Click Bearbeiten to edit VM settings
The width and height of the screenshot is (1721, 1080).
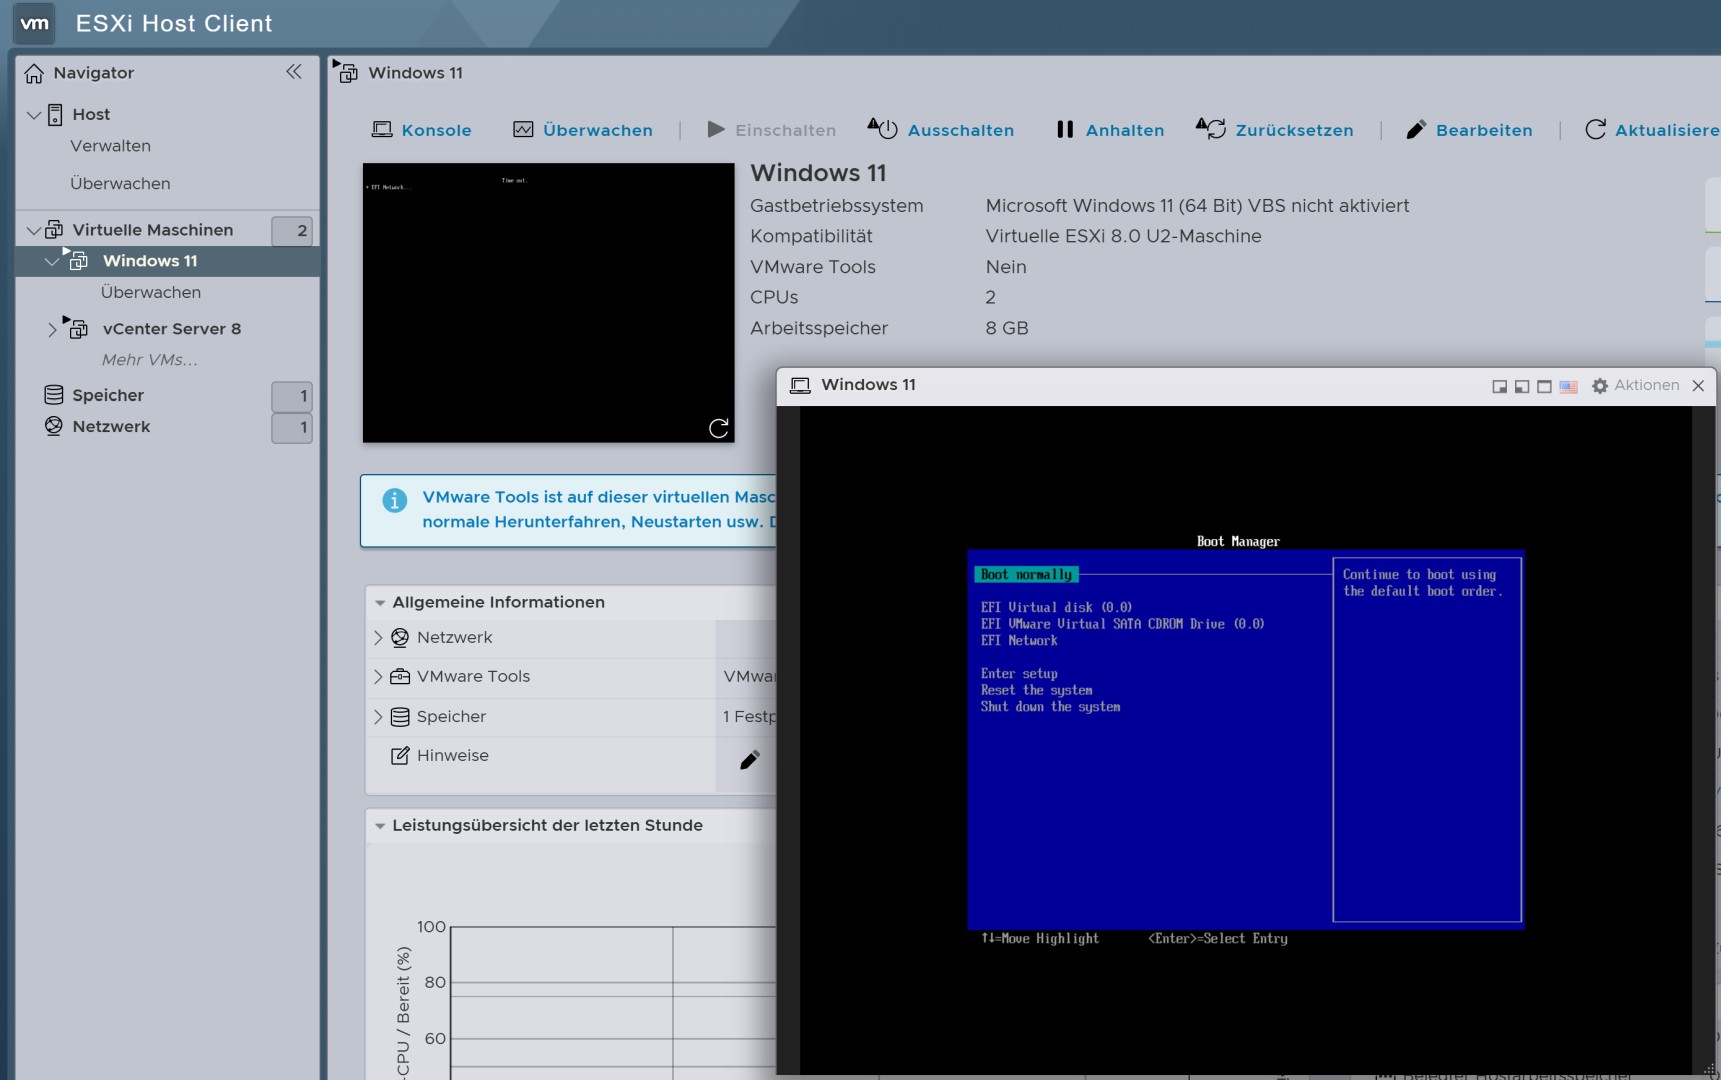coord(1484,130)
